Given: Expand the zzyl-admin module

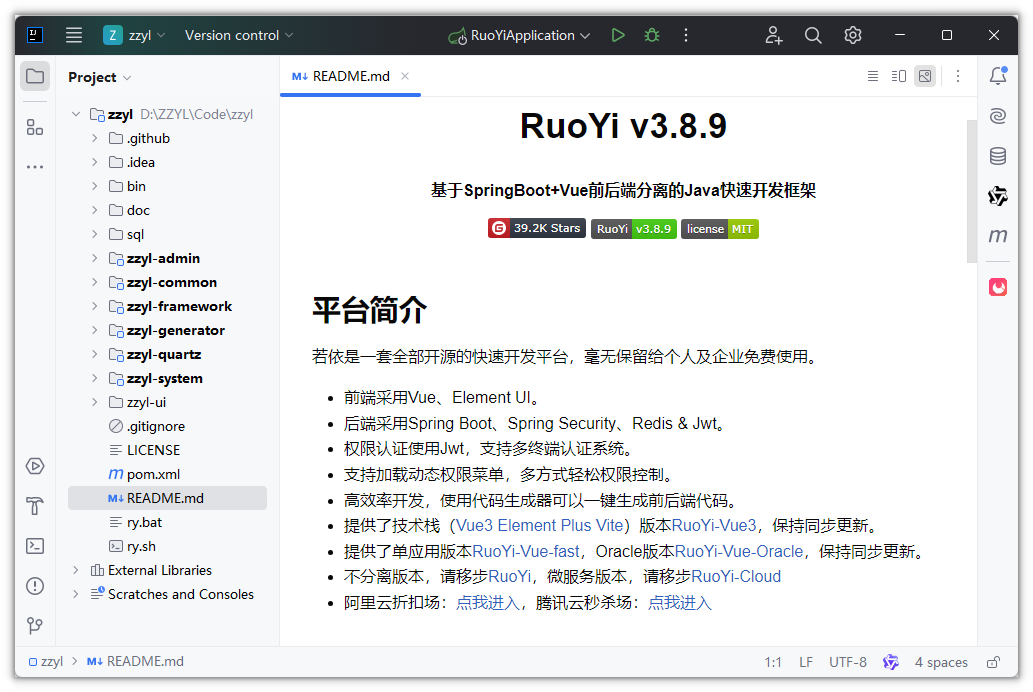Looking at the screenshot, I should 95,258.
